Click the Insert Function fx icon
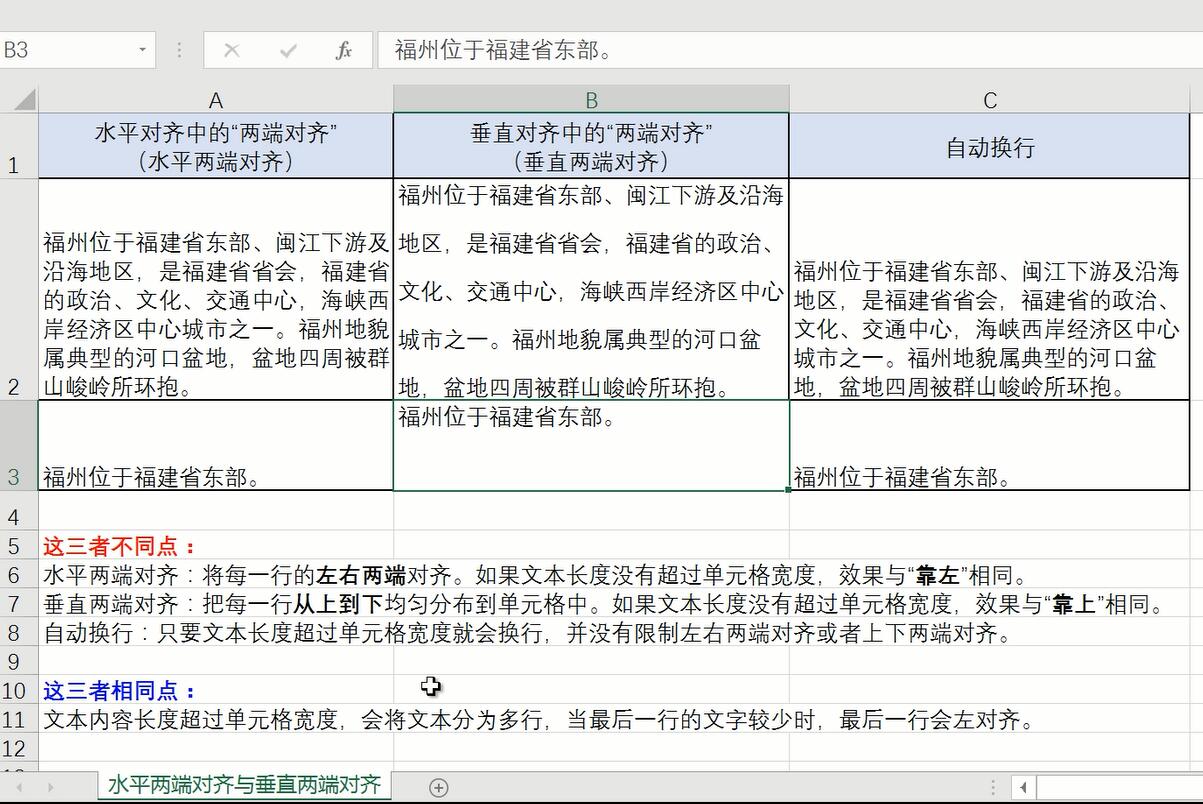 pyautogui.click(x=344, y=50)
